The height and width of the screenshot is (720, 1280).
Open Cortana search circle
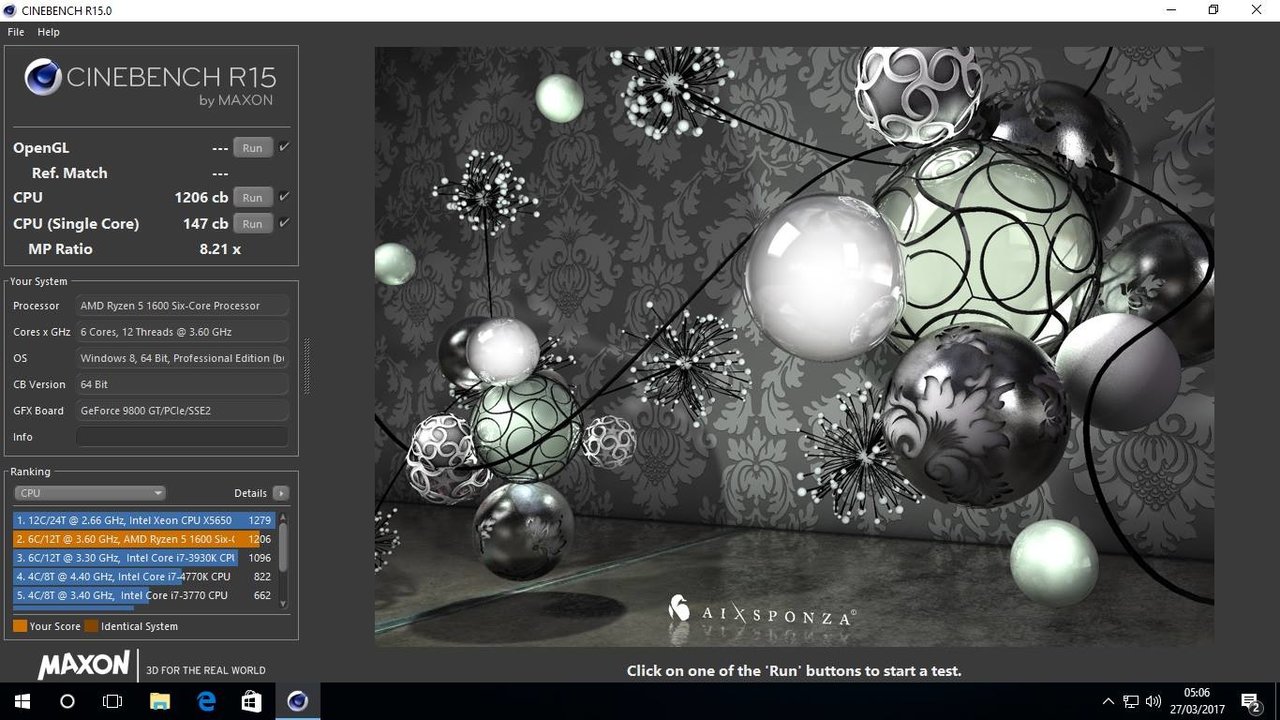[67, 701]
